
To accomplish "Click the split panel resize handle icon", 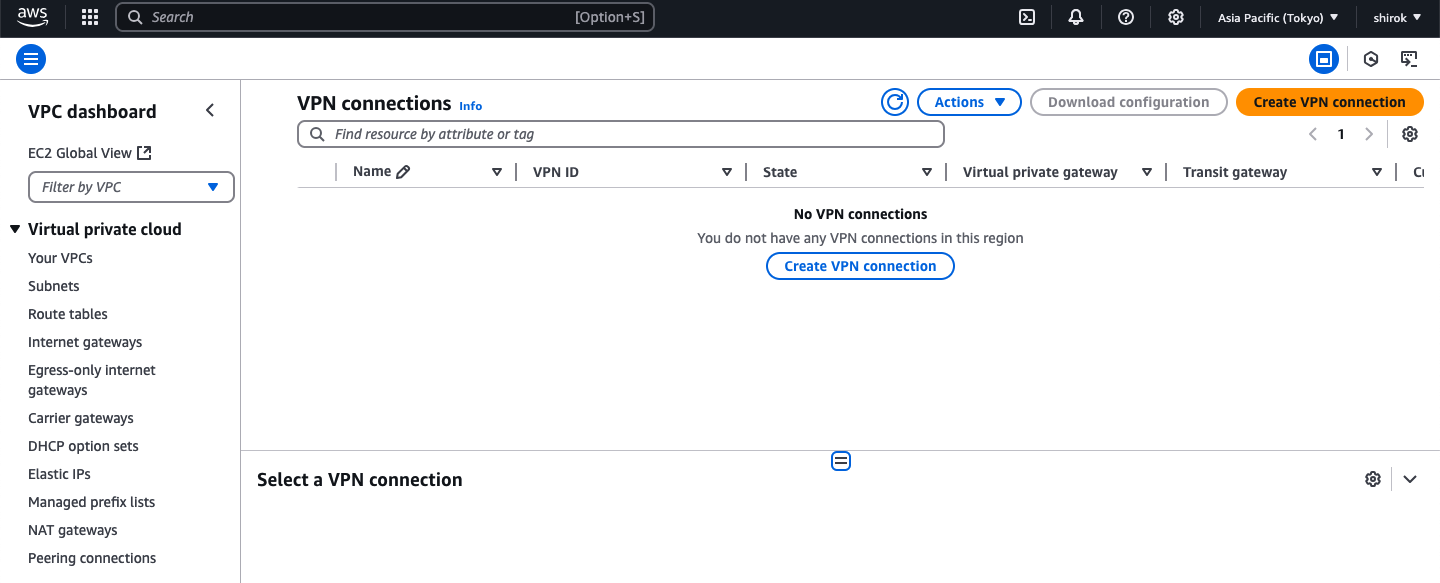I will click(x=841, y=461).
